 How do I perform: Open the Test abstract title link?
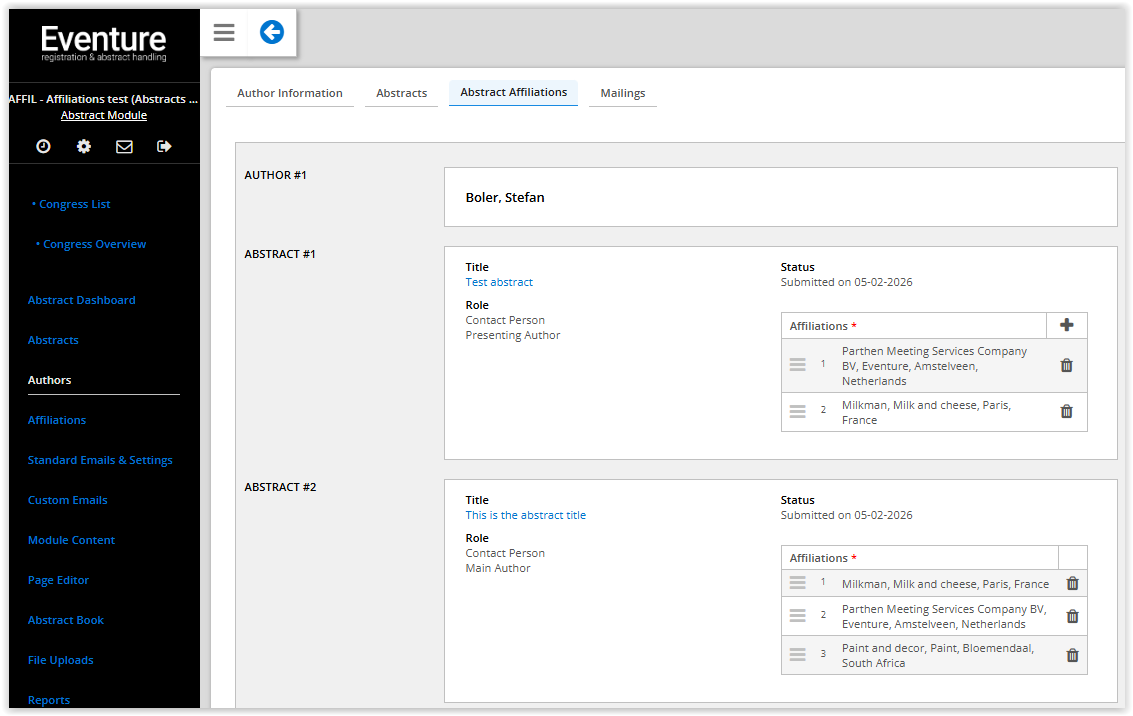pos(499,282)
